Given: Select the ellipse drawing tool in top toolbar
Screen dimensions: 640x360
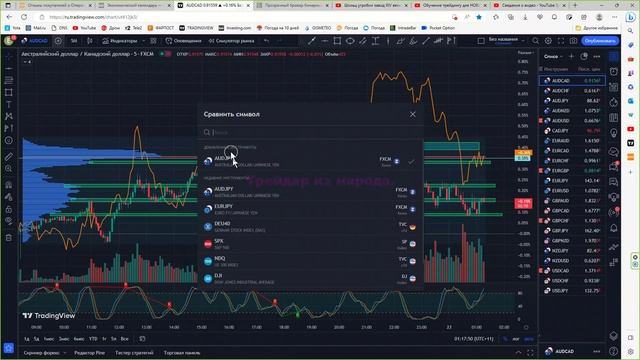Looking at the screenshot, I should 350,41.
